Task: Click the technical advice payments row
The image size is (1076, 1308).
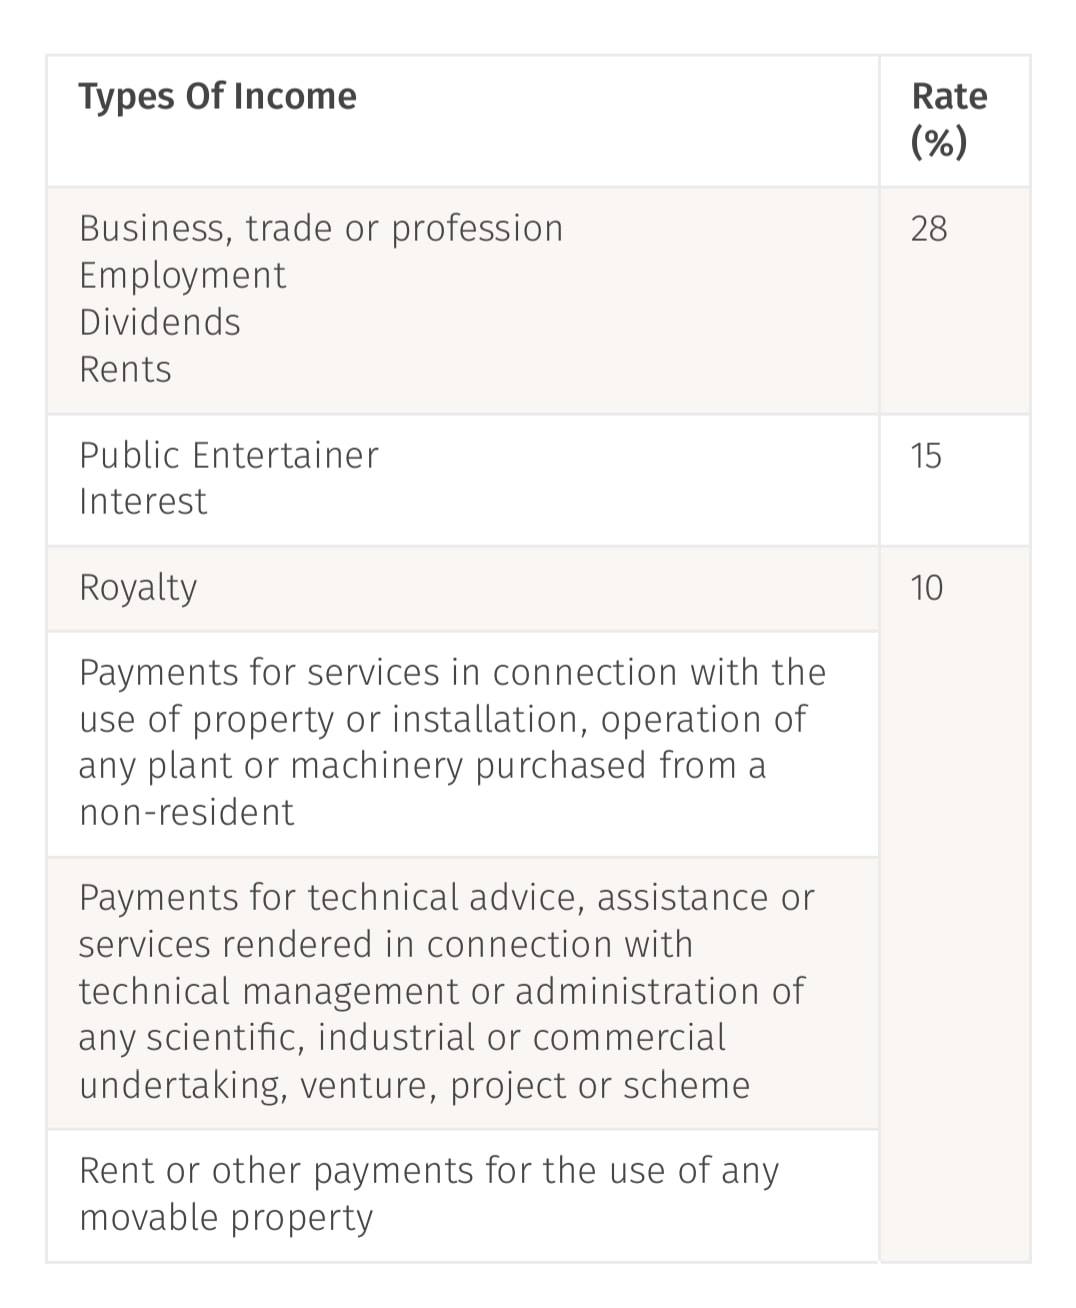Action: (x=463, y=993)
